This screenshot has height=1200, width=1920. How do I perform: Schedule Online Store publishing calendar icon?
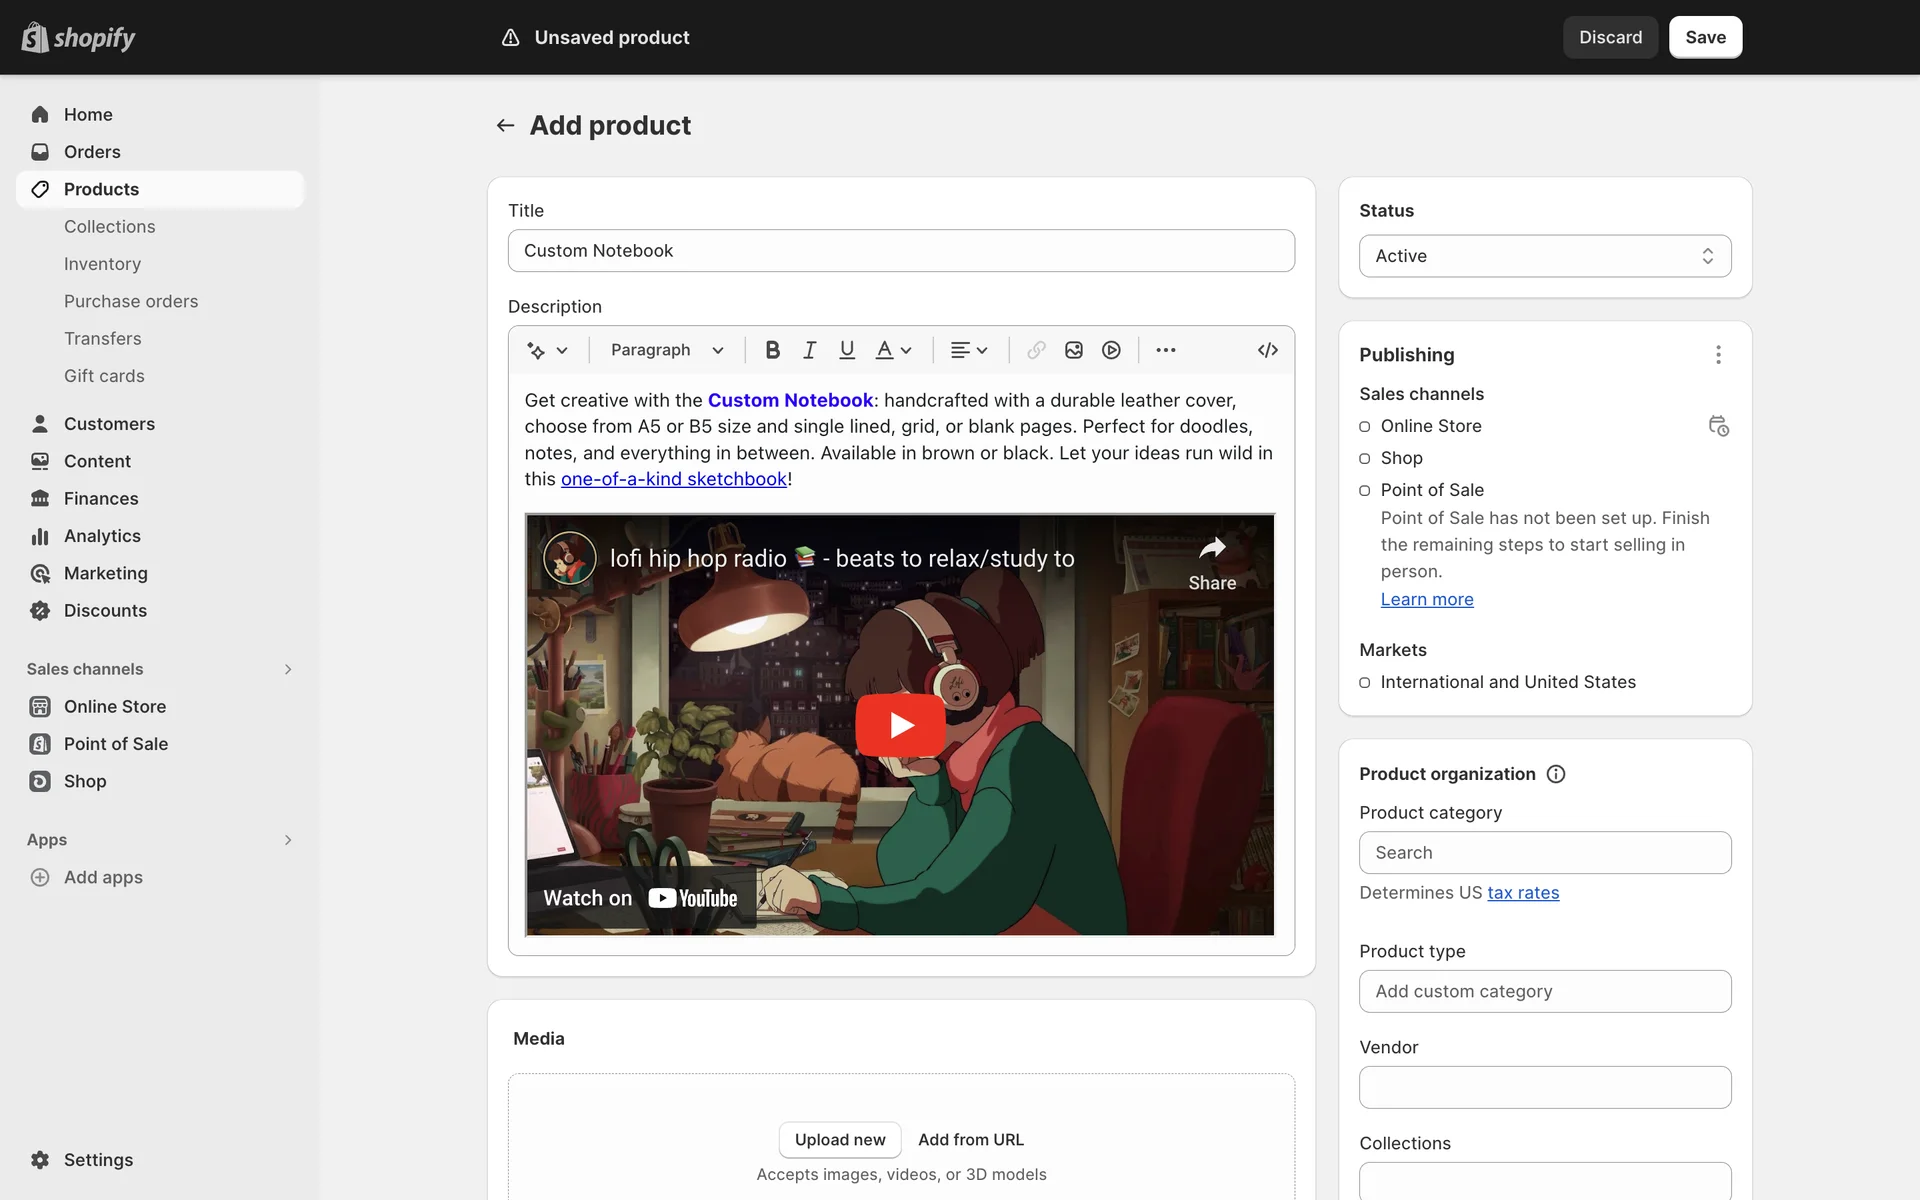(1718, 426)
